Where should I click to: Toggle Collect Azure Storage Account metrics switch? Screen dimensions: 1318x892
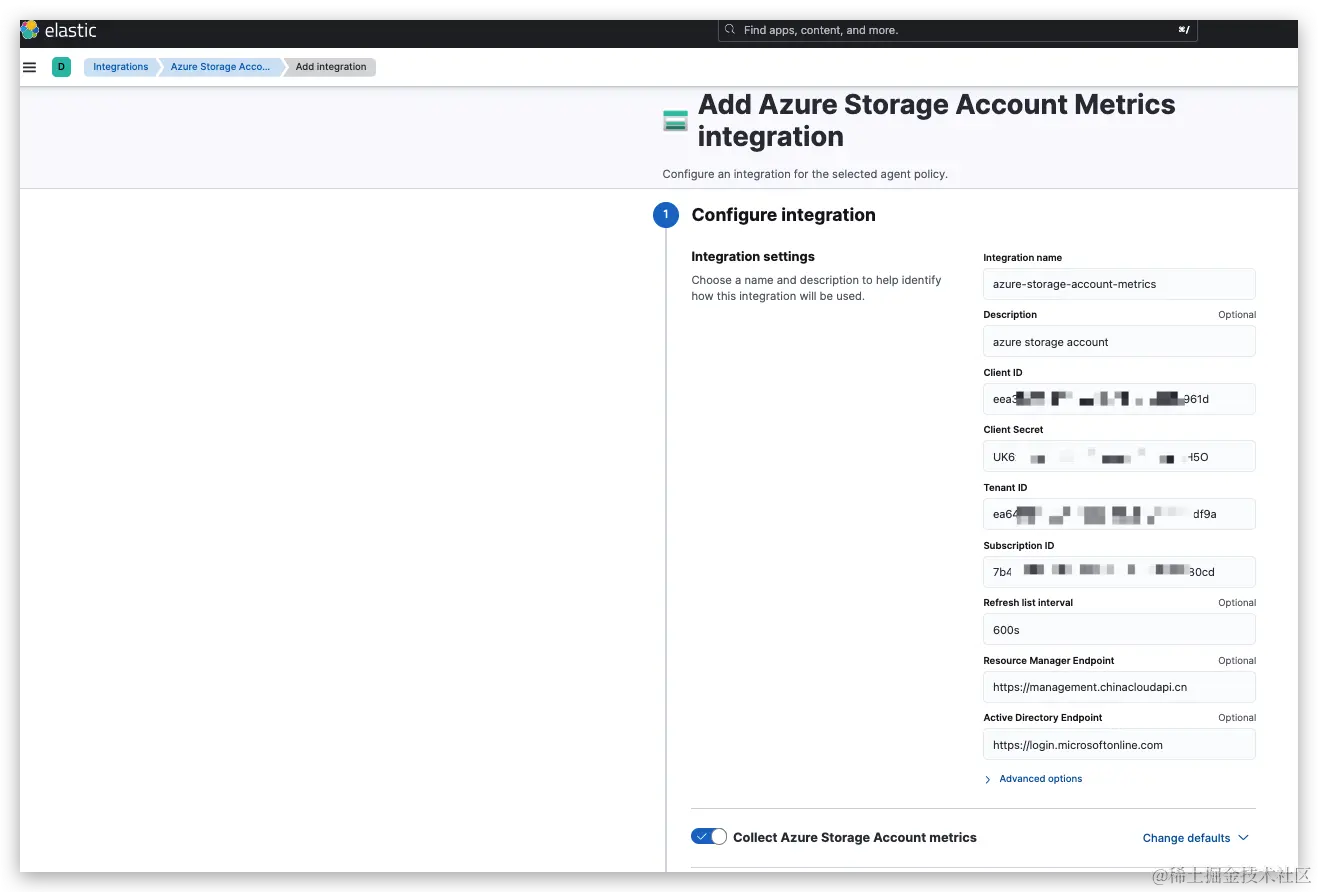709,837
